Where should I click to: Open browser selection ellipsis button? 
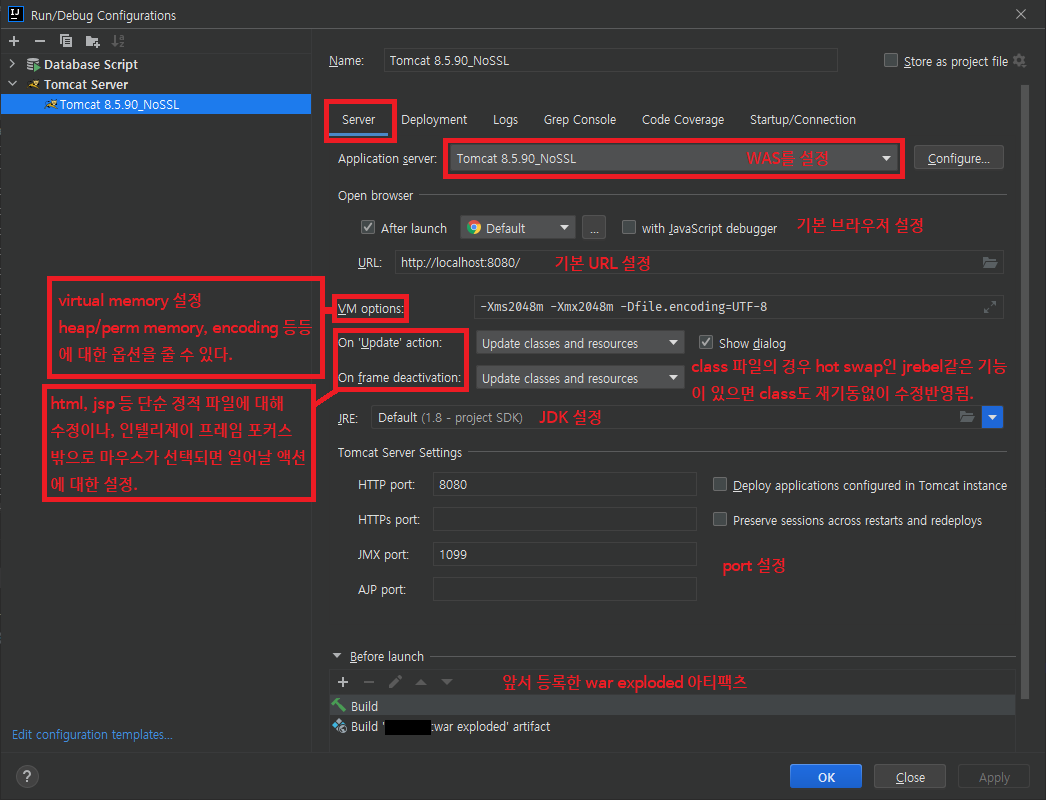tap(594, 228)
